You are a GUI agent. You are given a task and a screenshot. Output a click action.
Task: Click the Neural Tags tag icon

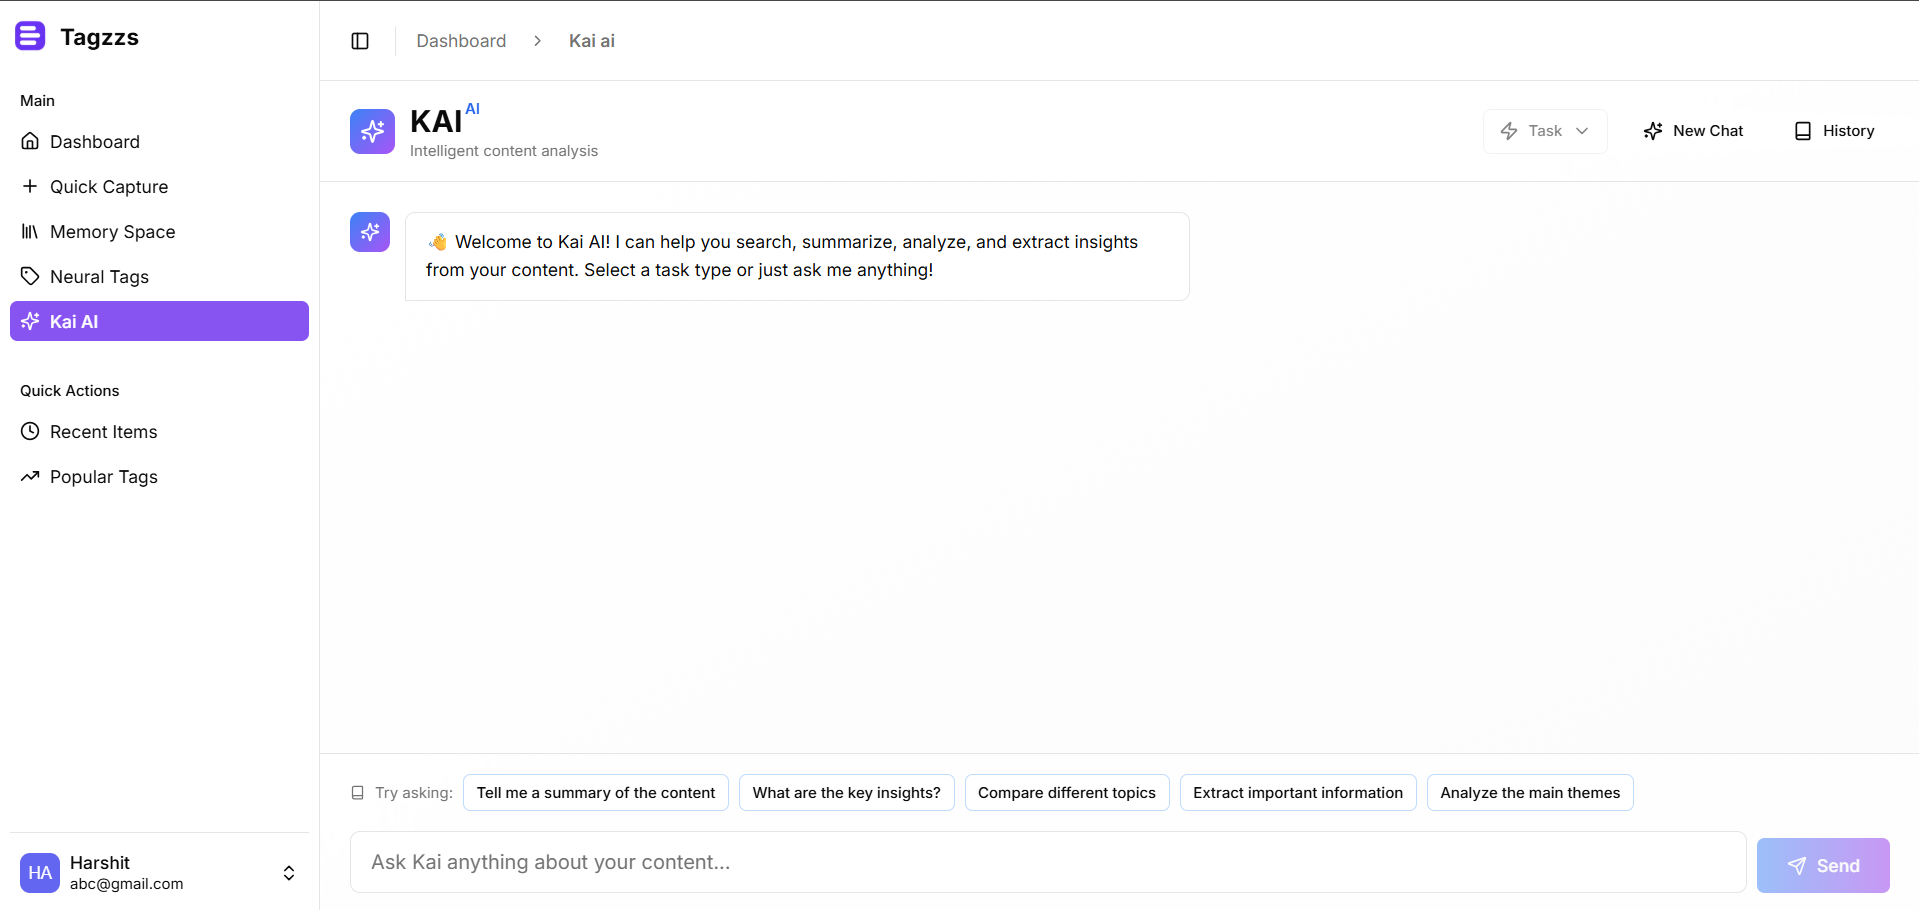tap(30, 277)
